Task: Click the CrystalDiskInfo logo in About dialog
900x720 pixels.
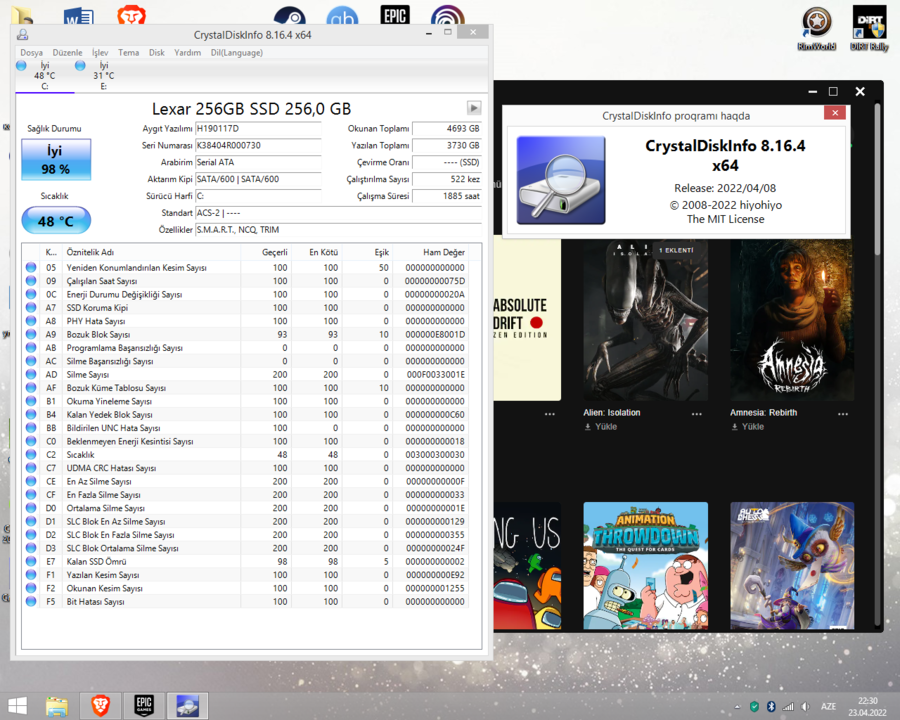Action: (x=561, y=180)
